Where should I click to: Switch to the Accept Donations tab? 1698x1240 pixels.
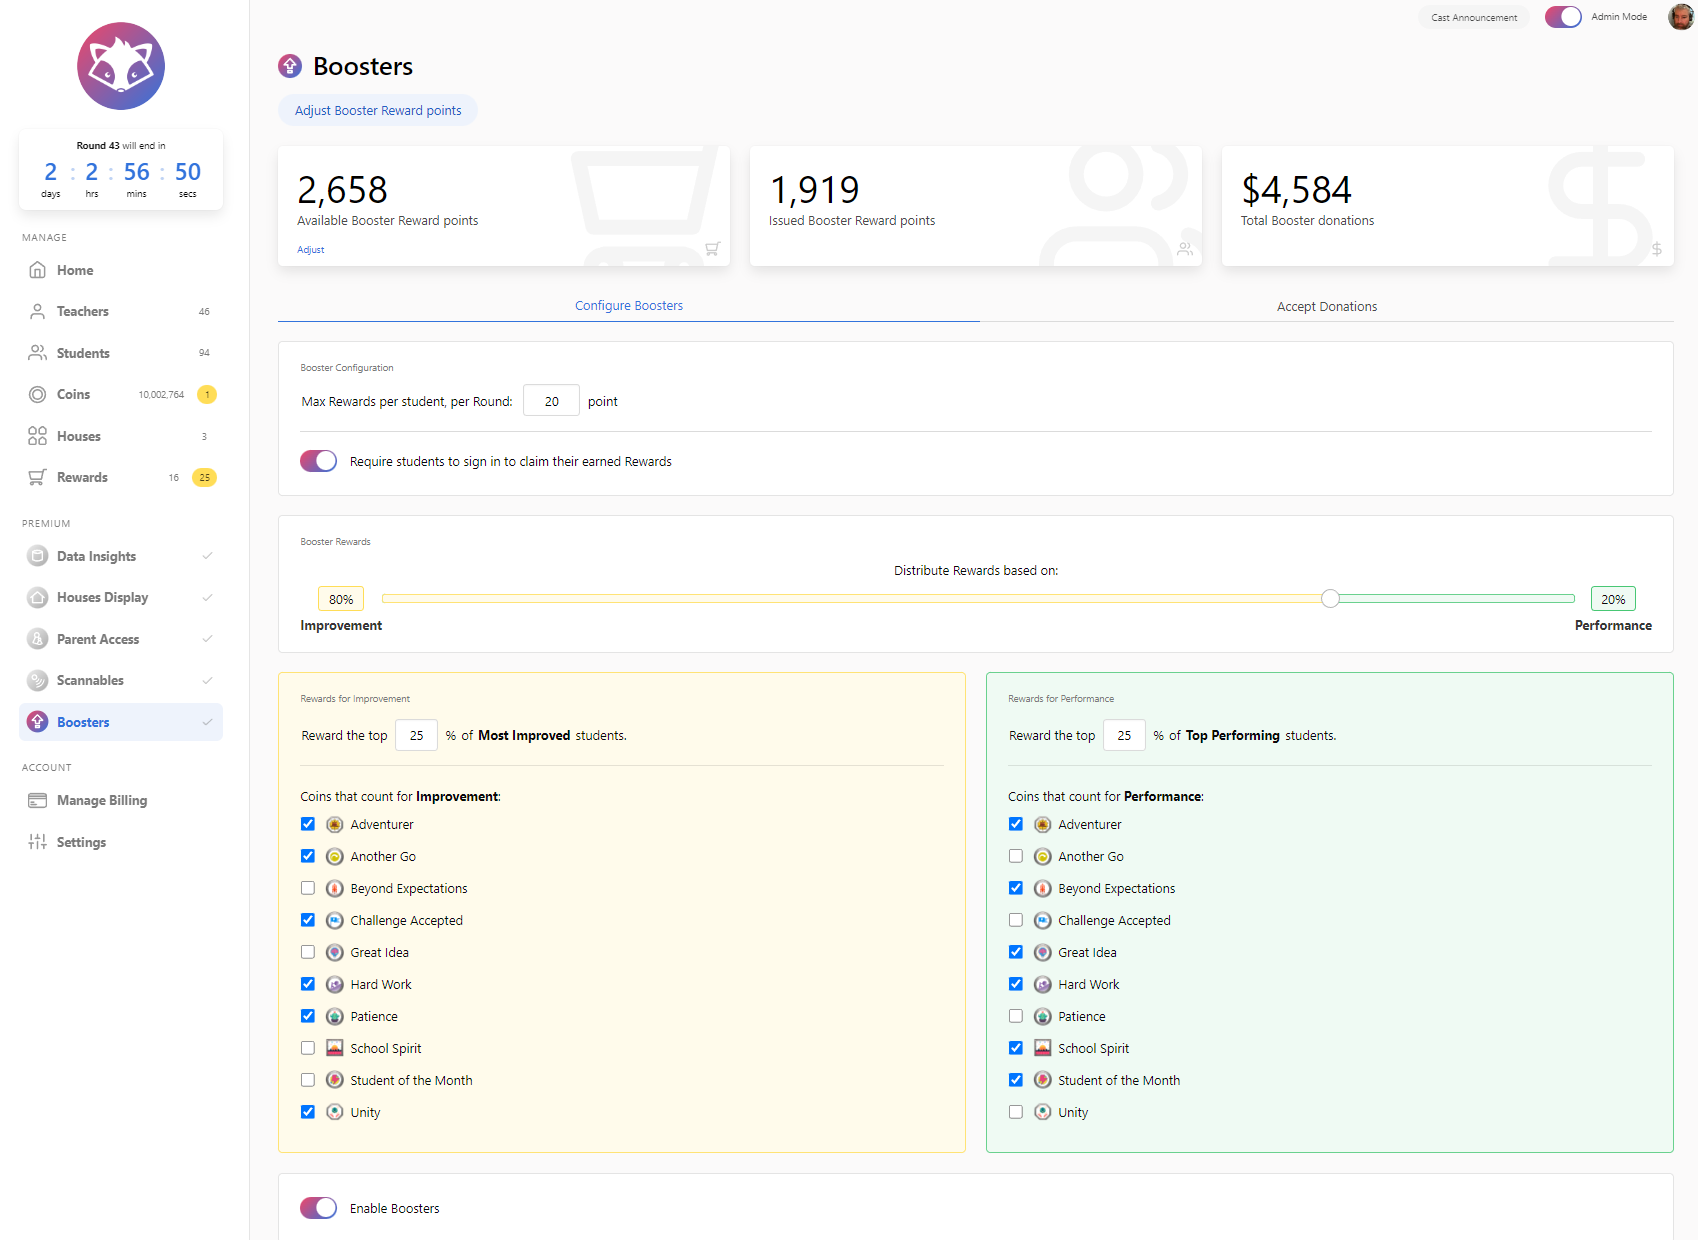pos(1326,307)
